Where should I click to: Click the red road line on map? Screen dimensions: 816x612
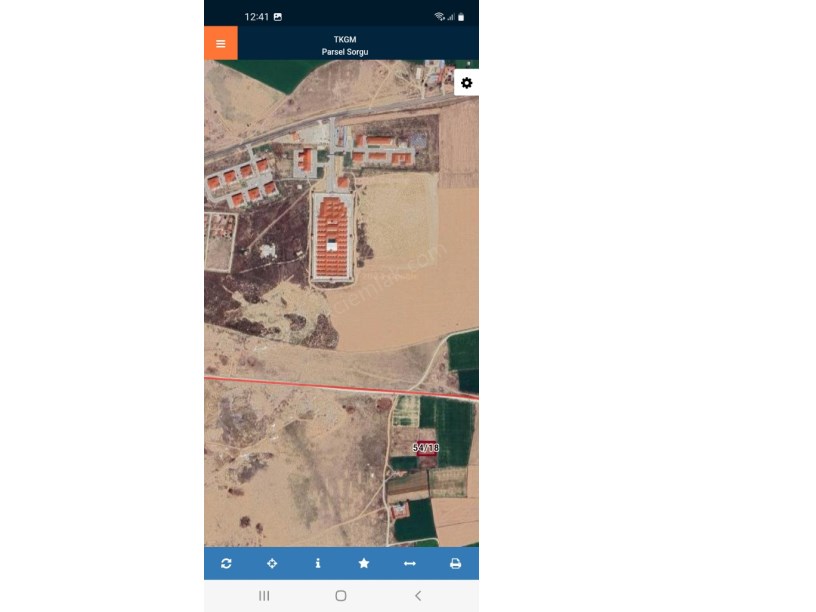tap(341, 387)
